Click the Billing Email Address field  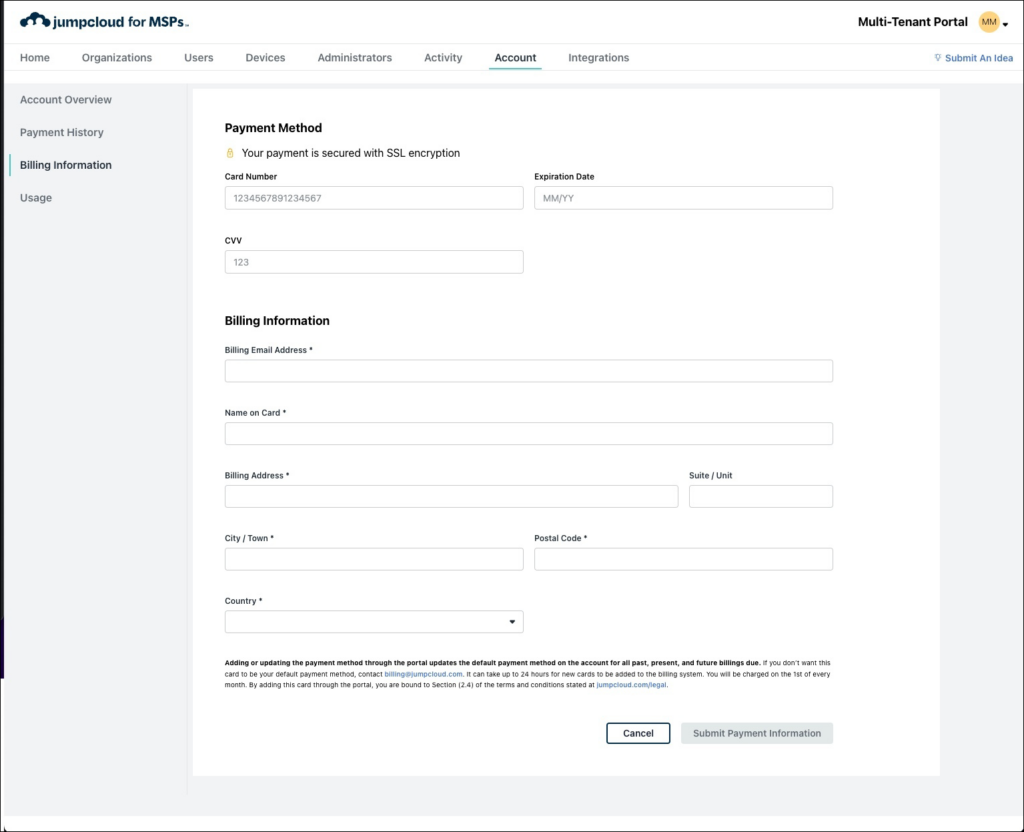(x=528, y=371)
